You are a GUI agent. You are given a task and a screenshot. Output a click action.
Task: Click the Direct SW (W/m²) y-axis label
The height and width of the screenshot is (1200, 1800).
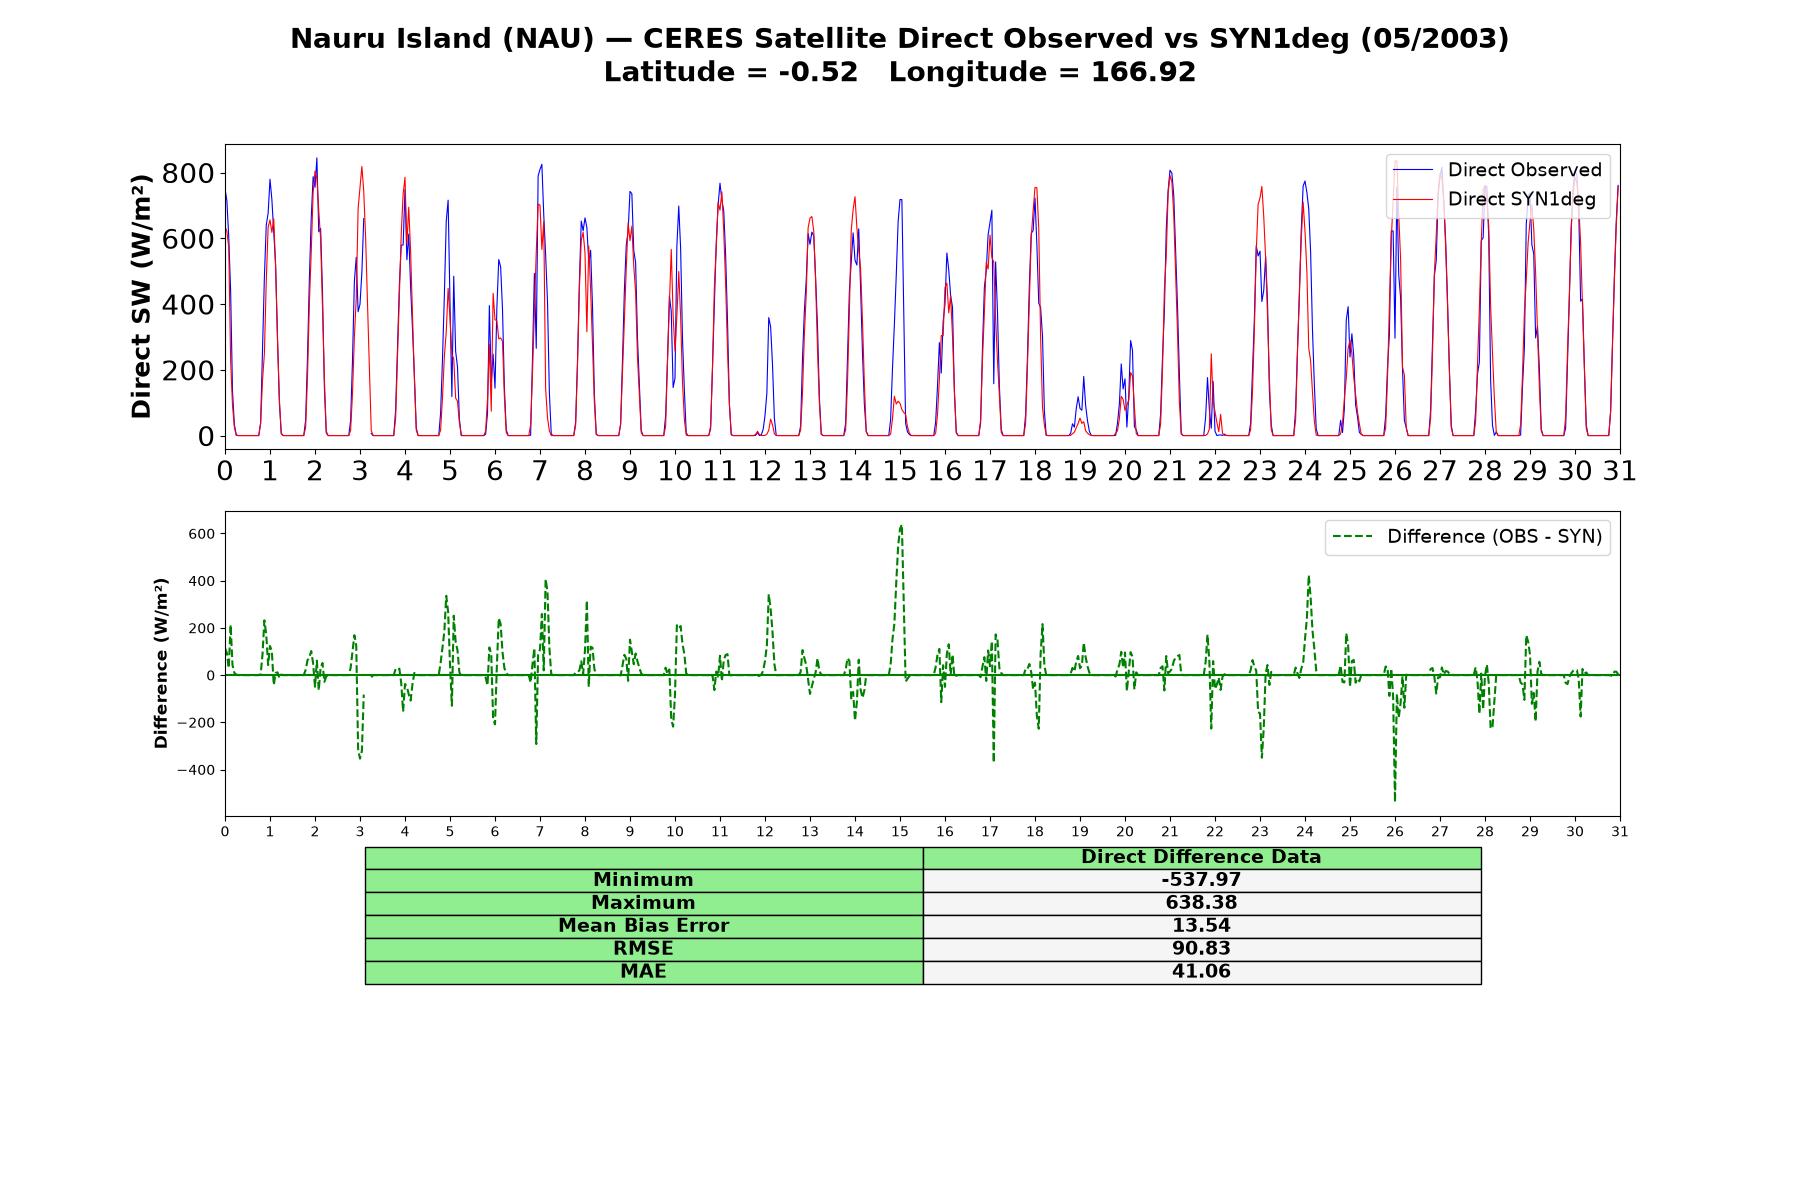click(x=141, y=296)
